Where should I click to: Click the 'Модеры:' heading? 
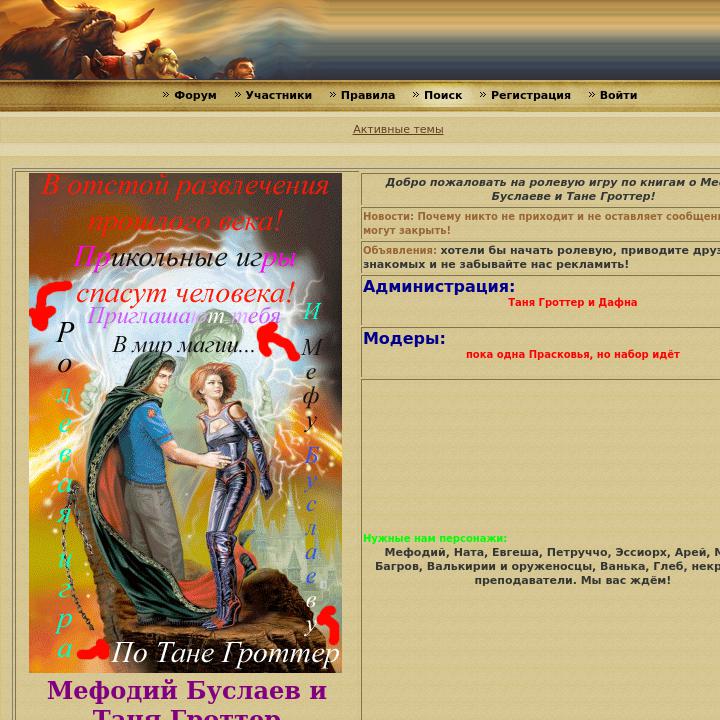coord(404,338)
